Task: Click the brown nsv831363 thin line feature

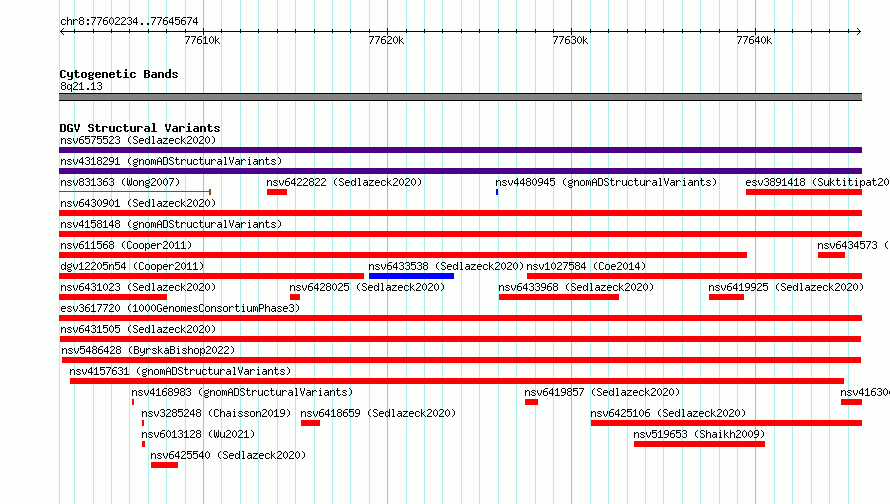Action: pos(135,192)
